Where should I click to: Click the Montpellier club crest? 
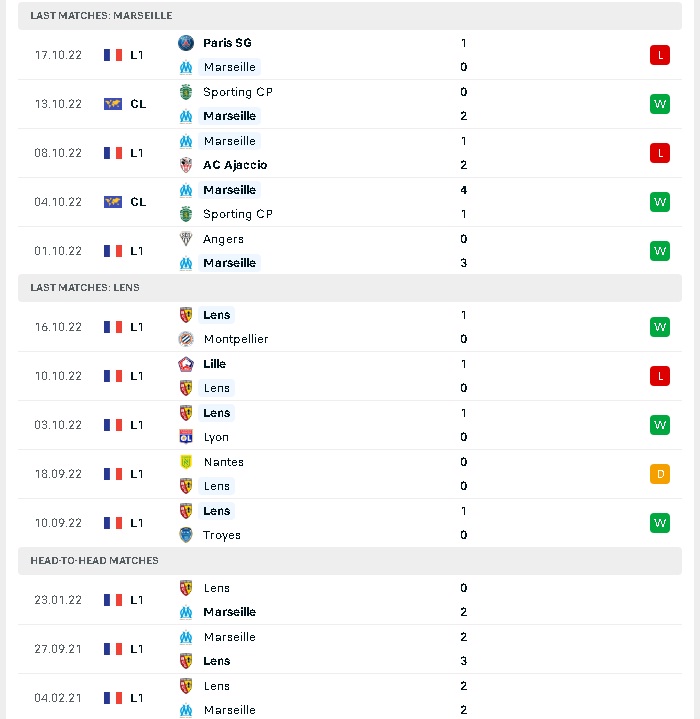point(186,339)
